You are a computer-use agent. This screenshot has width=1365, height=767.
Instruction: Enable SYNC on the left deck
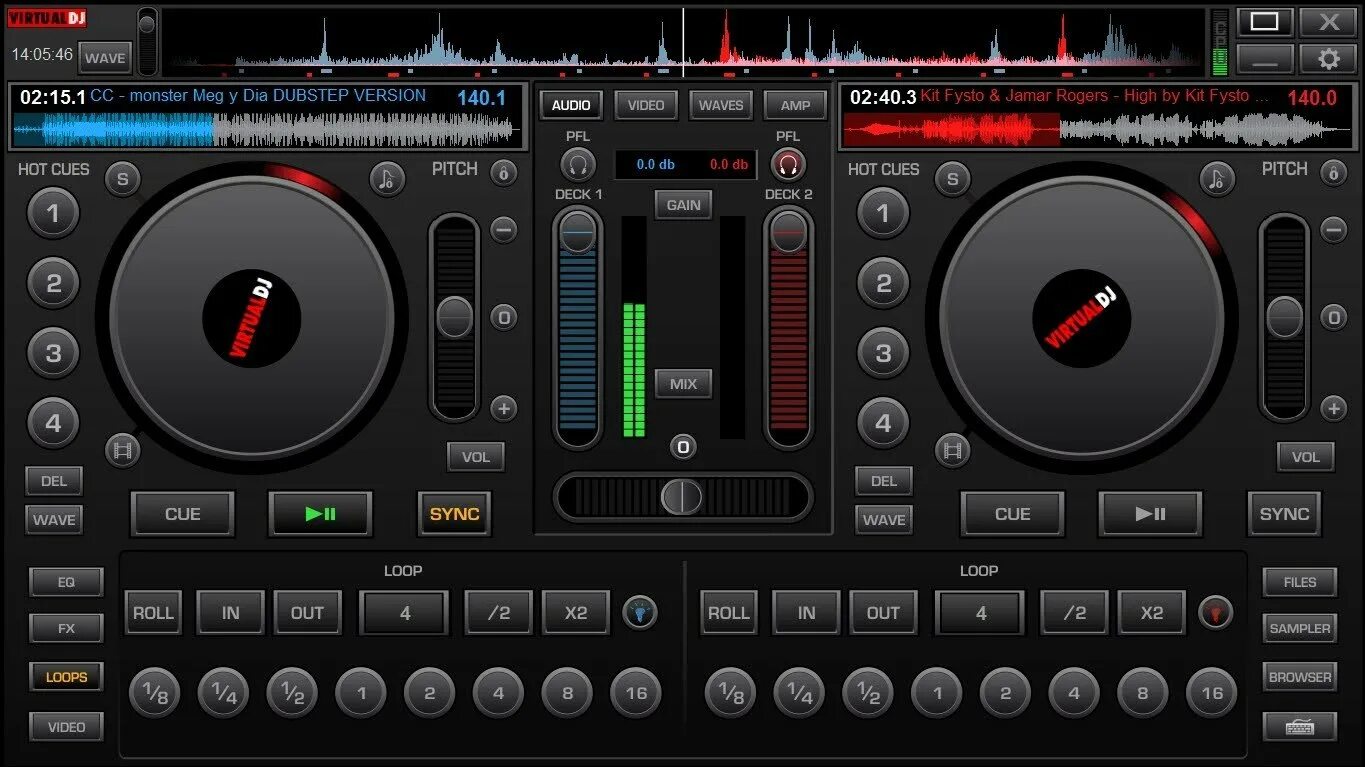[454, 514]
